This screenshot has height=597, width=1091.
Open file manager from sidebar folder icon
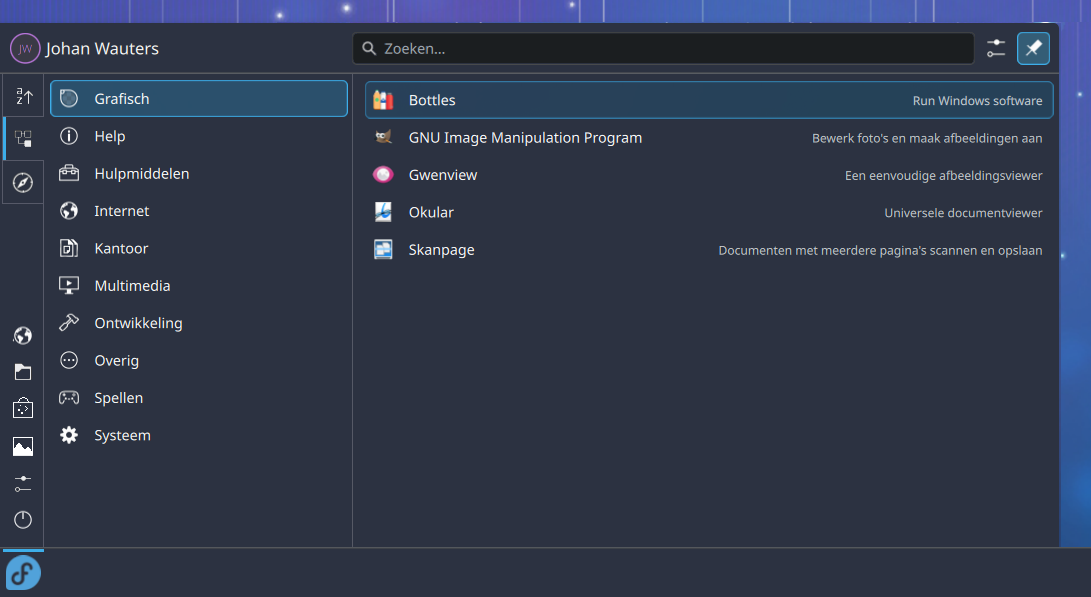[x=23, y=372]
